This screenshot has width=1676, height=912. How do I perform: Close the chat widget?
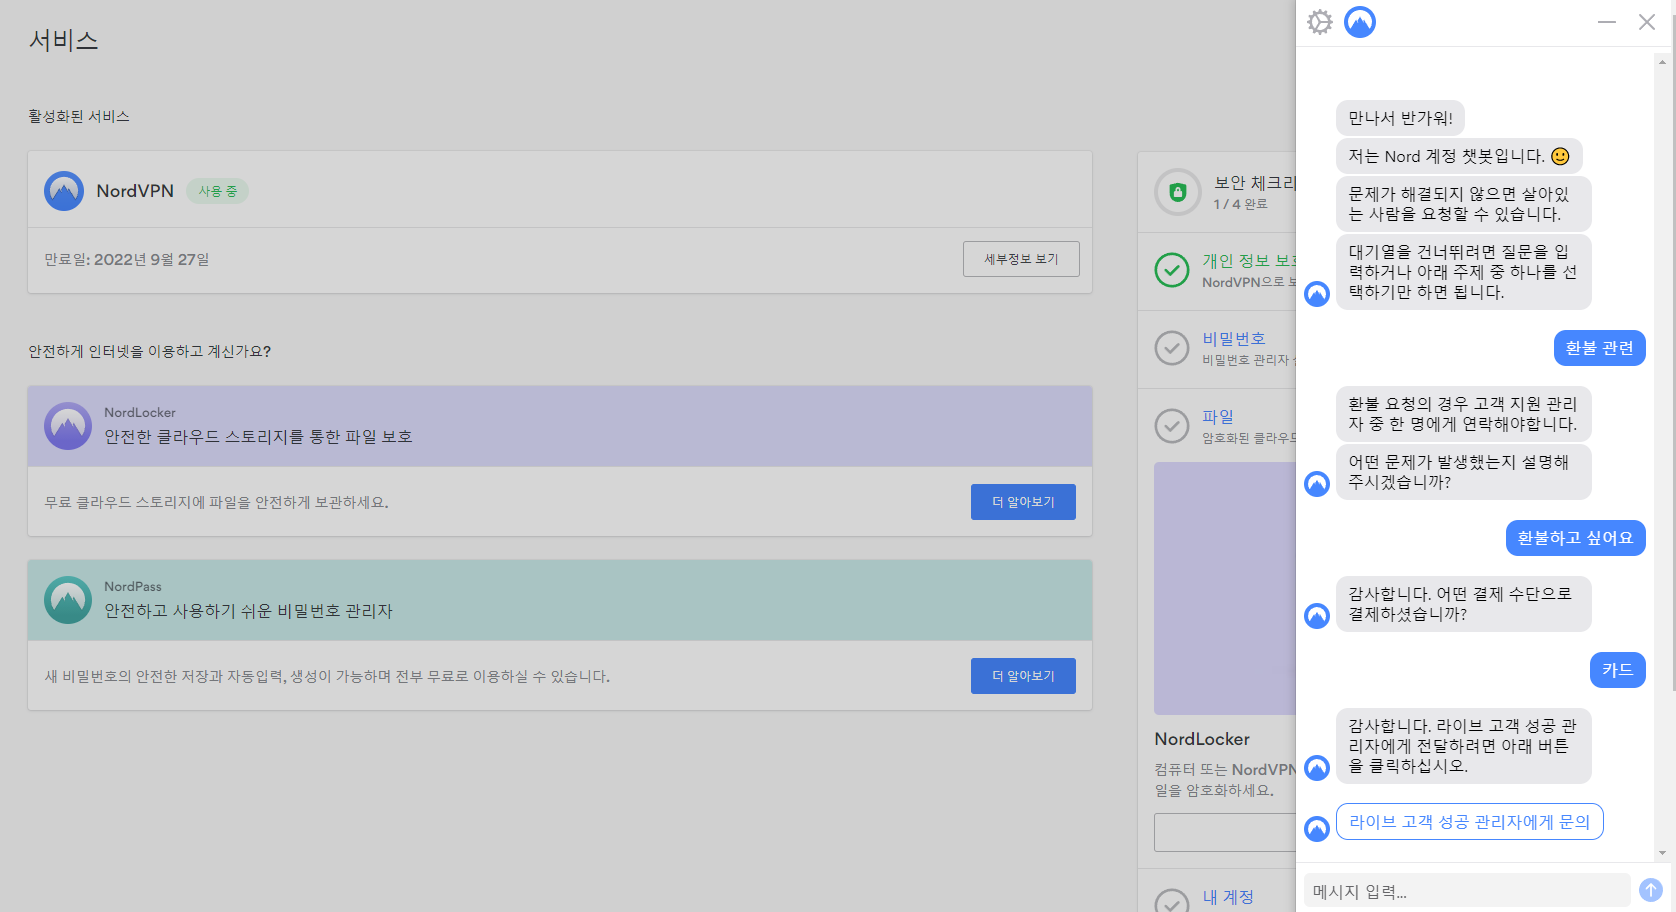click(1647, 22)
